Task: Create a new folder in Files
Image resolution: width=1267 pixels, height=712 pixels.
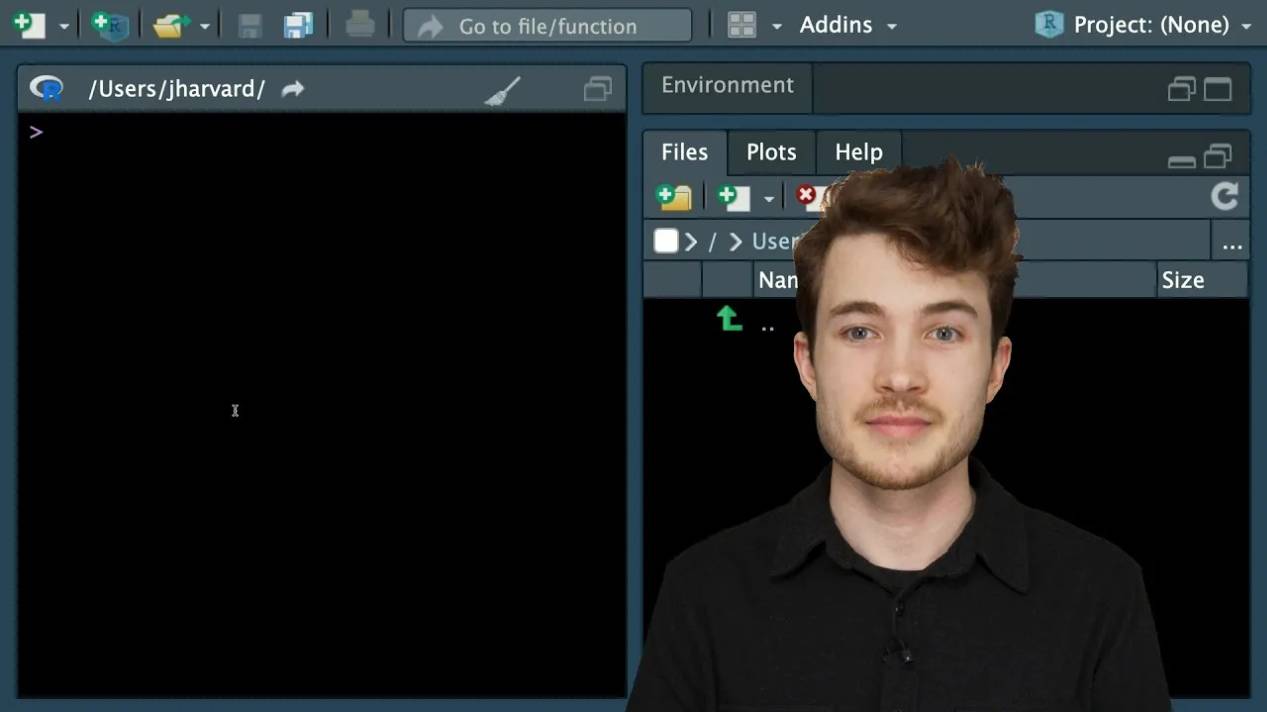Action: click(674, 197)
